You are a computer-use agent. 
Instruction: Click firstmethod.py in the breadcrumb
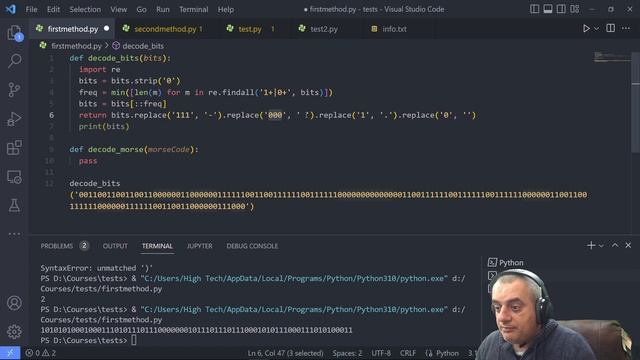[x=76, y=46]
